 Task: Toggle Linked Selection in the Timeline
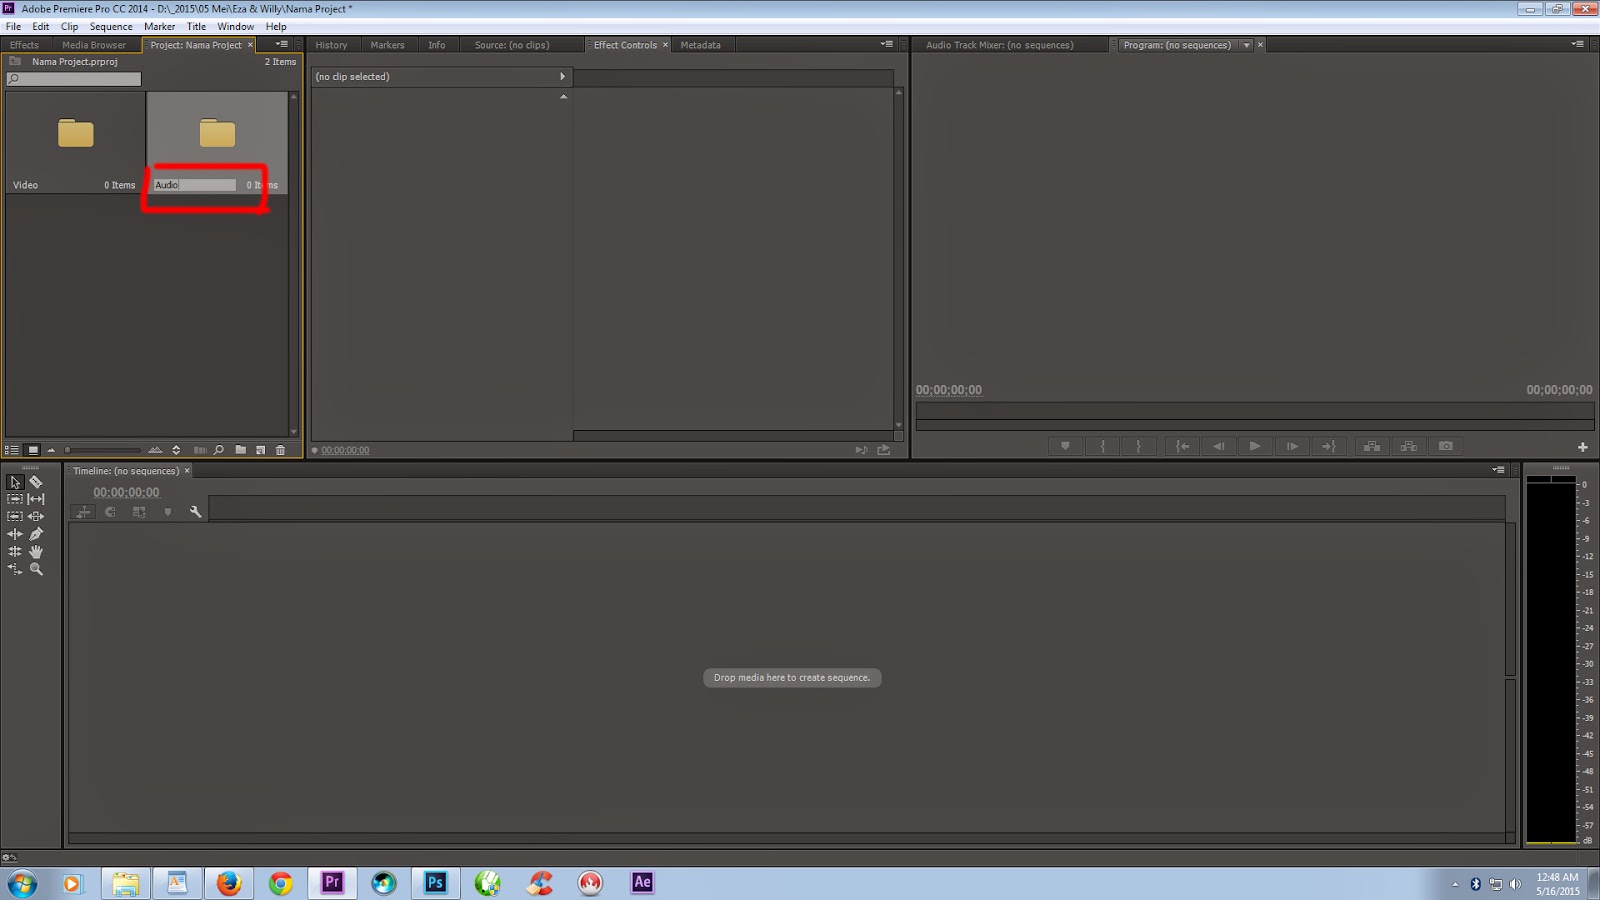(139, 512)
